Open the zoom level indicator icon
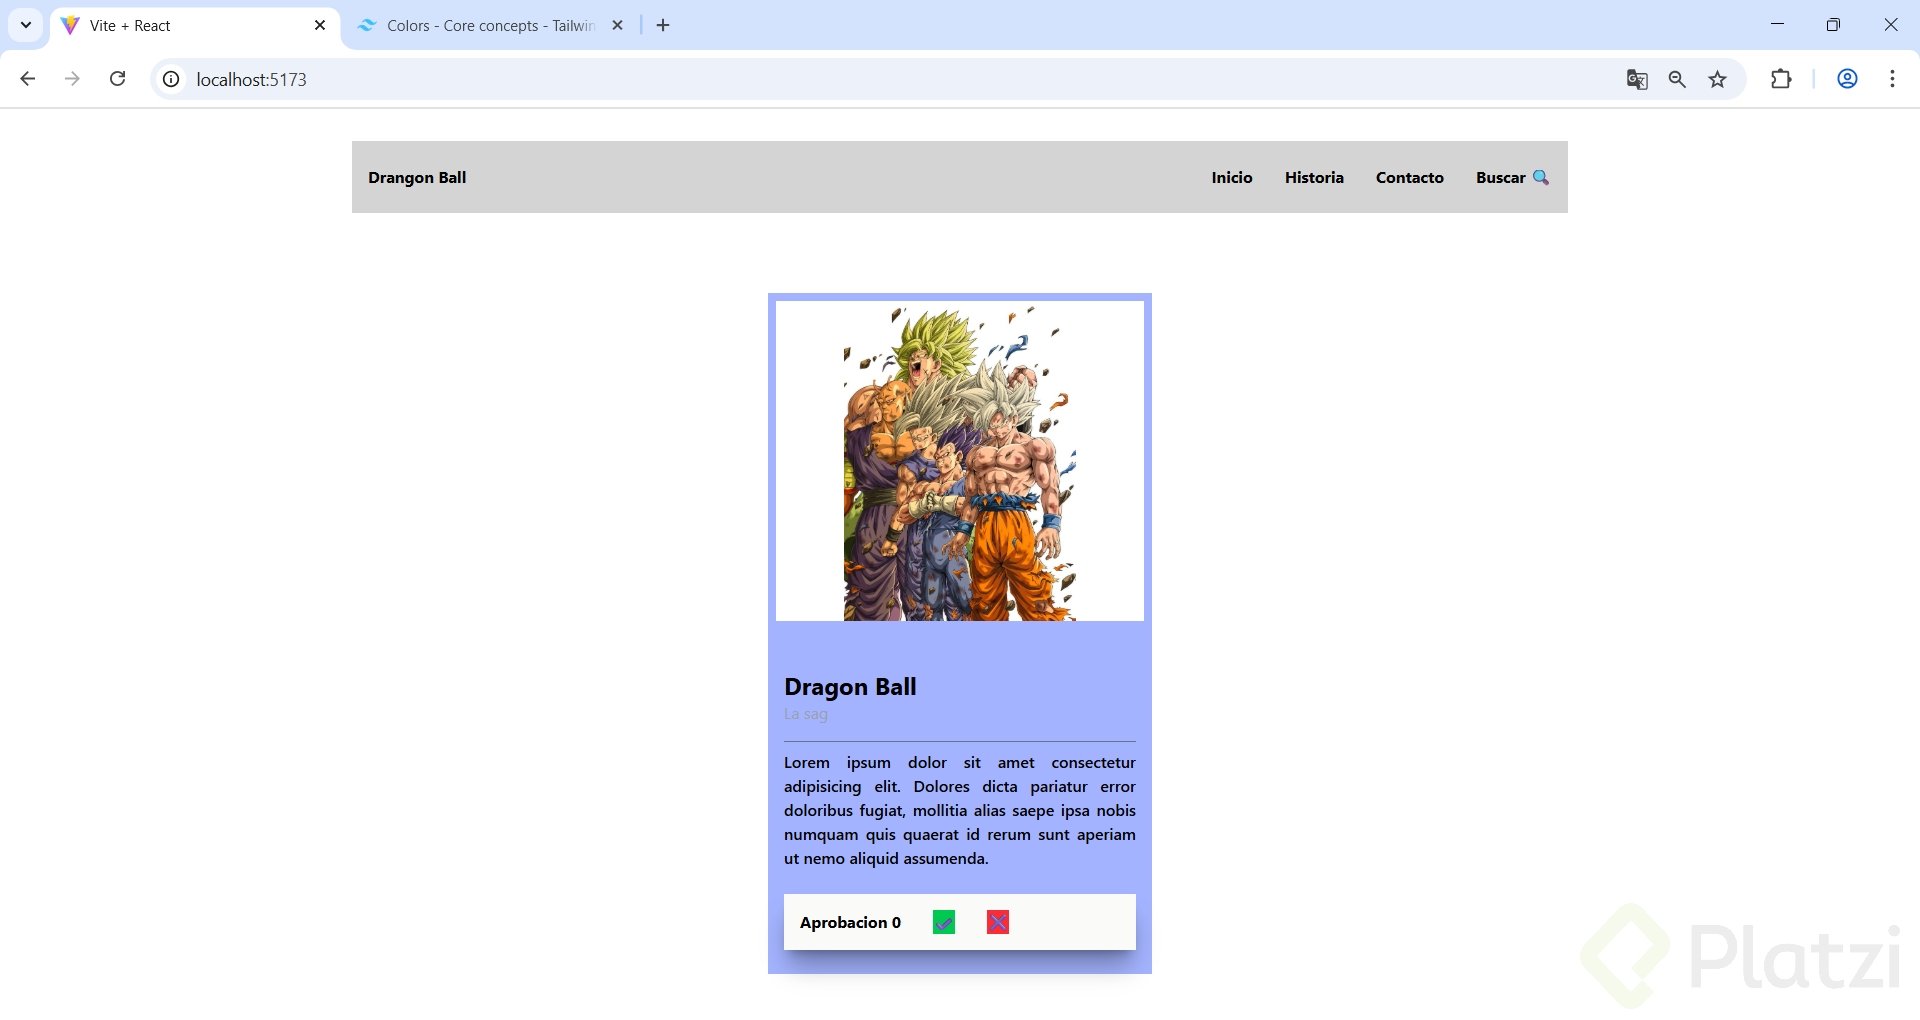The height and width of the screenshot is (1020, 1920). point(1677,79)
